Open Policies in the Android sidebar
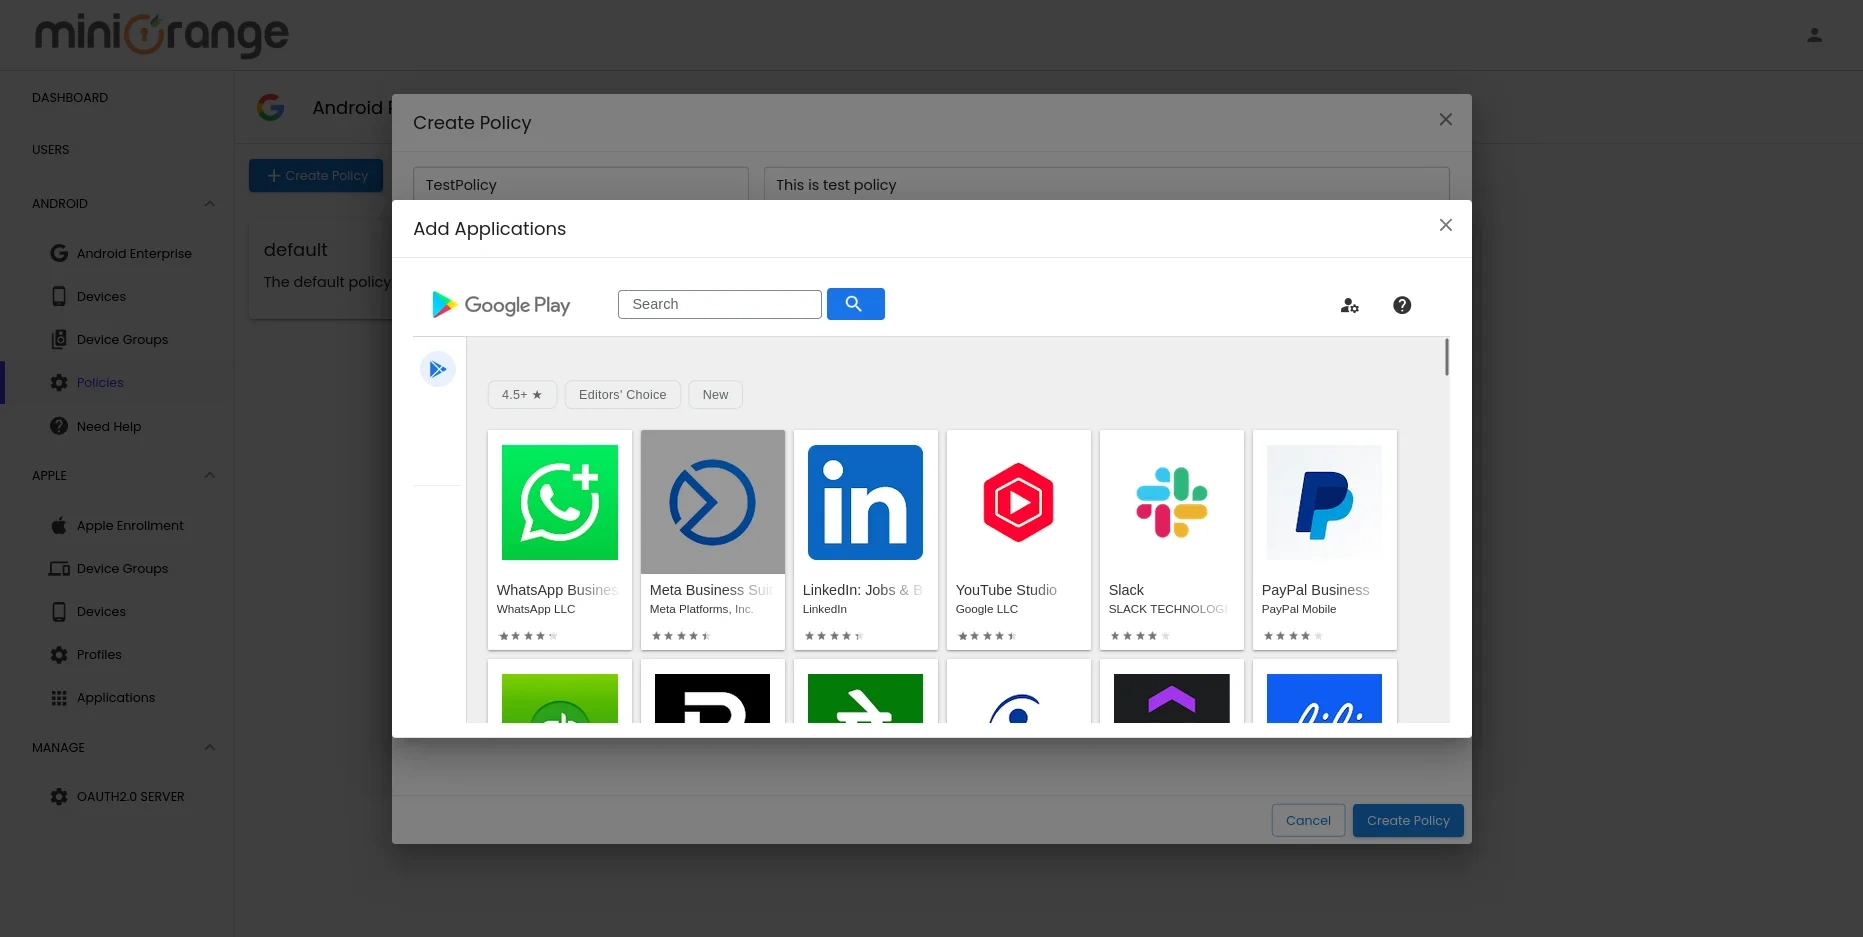 [99, 382]
